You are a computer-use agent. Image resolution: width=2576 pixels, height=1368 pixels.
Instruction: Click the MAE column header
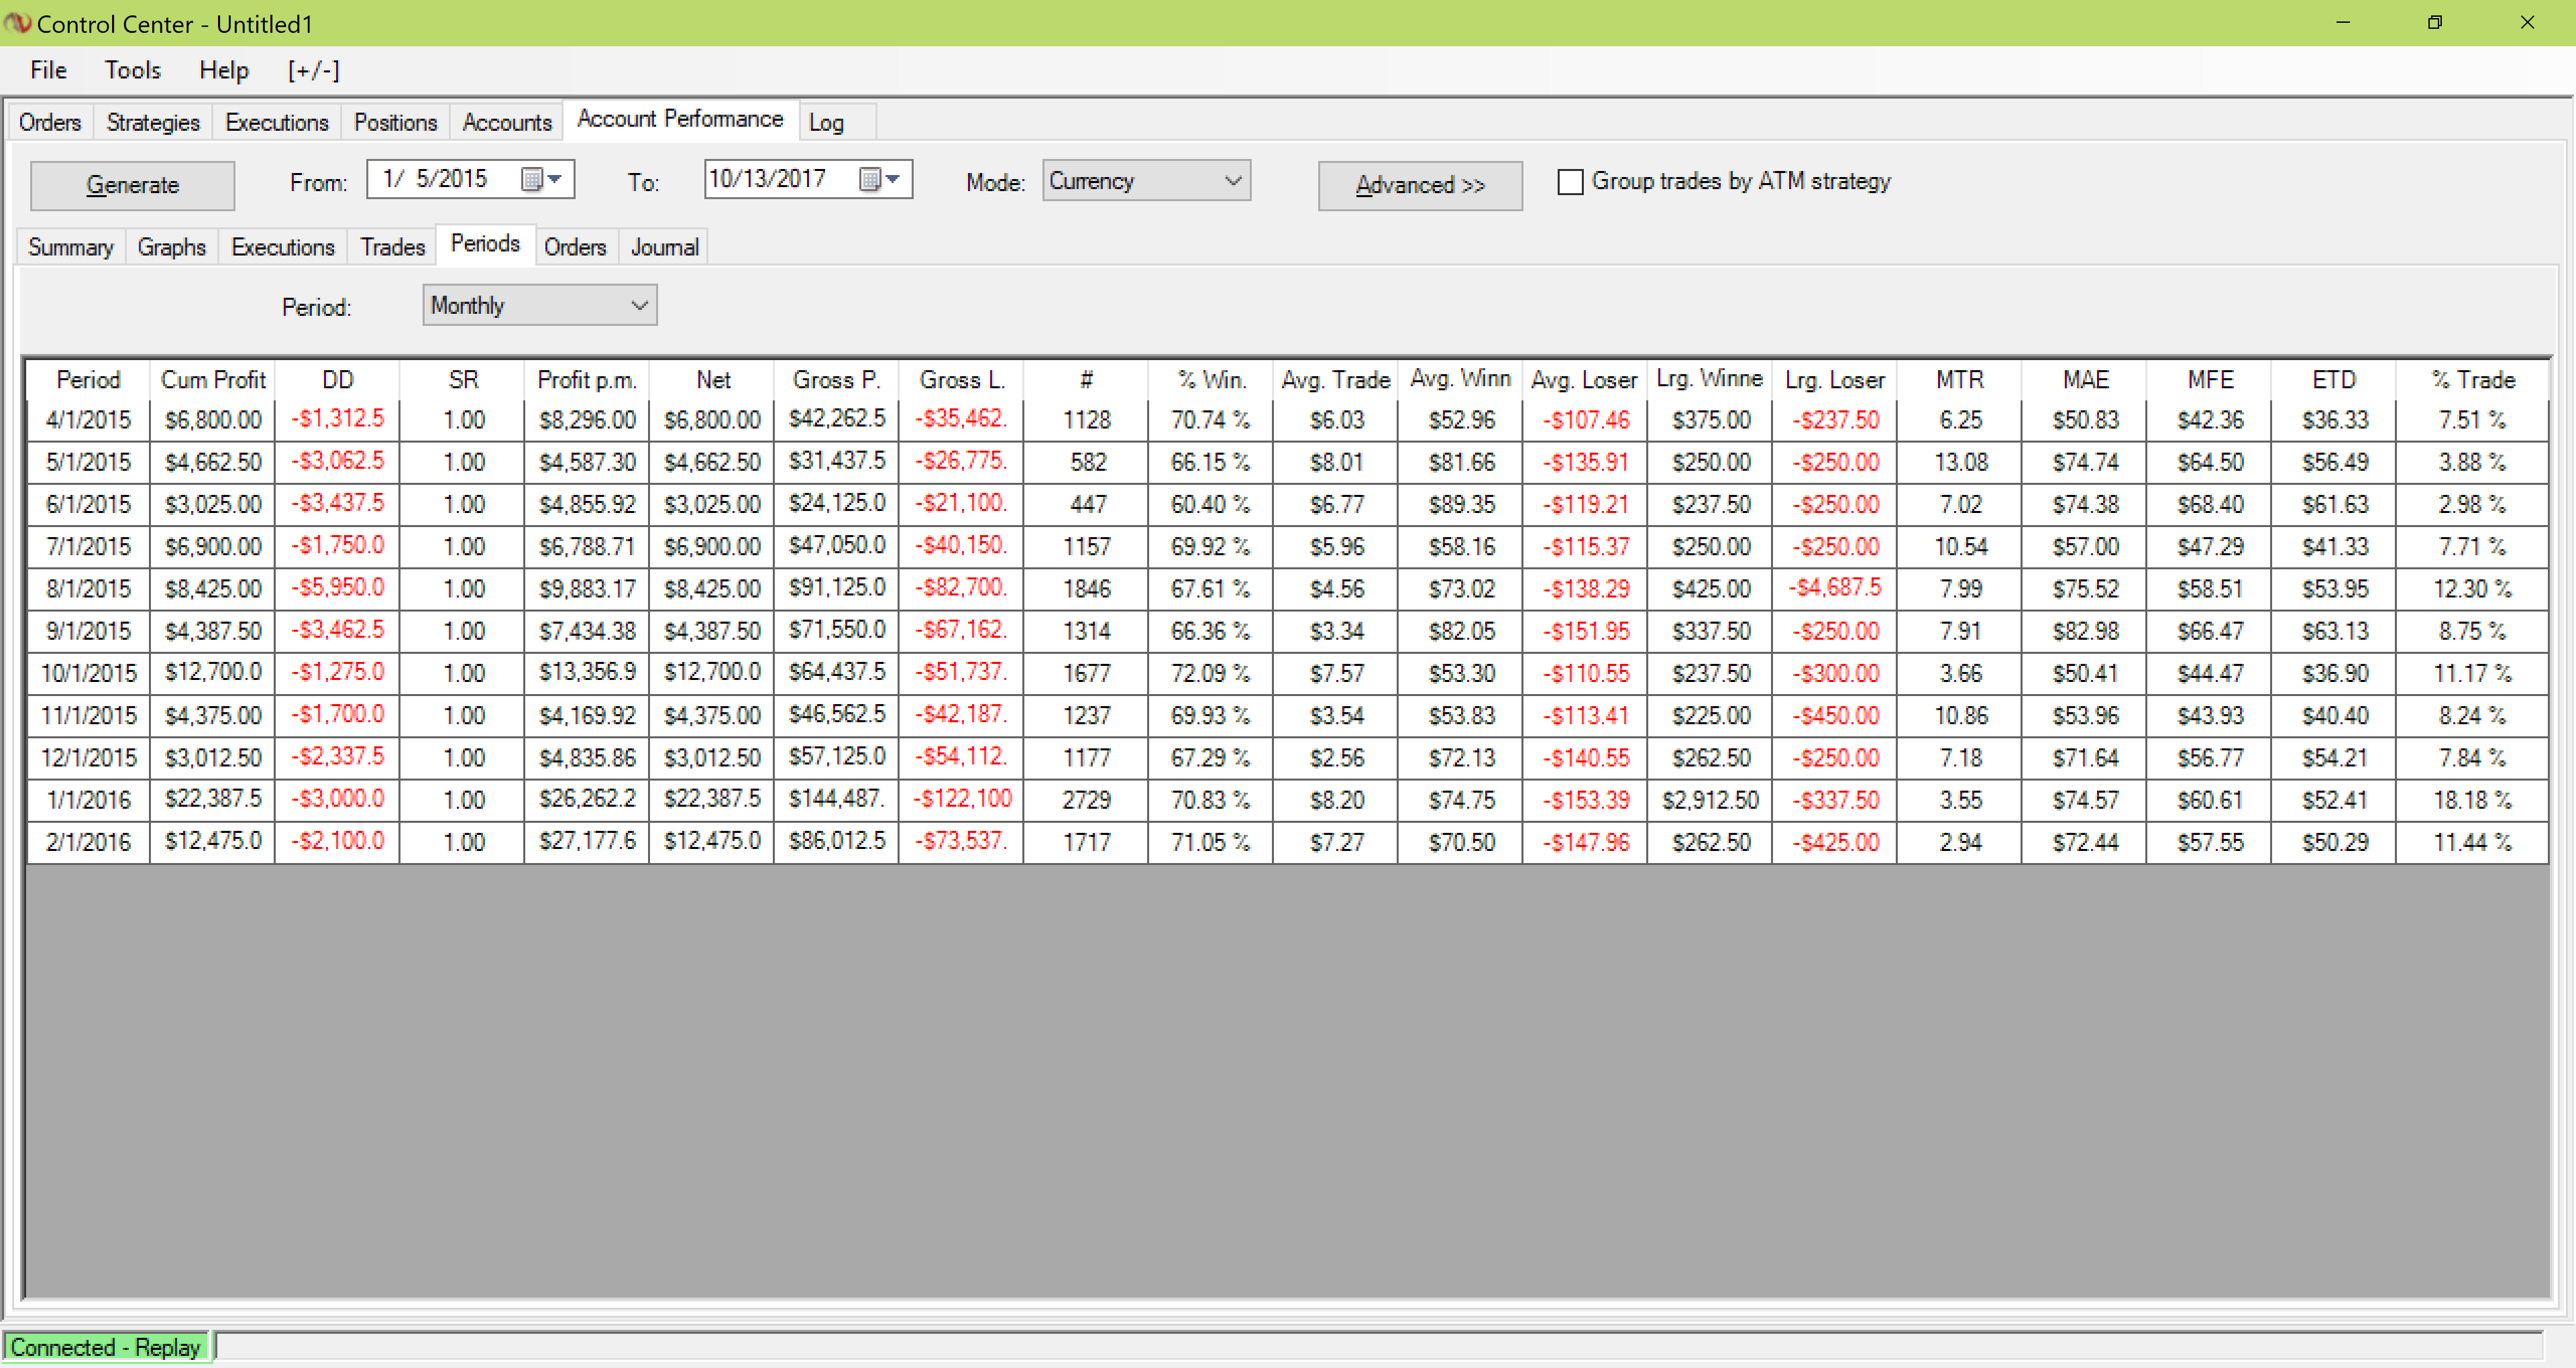[x=2085, y=380]
